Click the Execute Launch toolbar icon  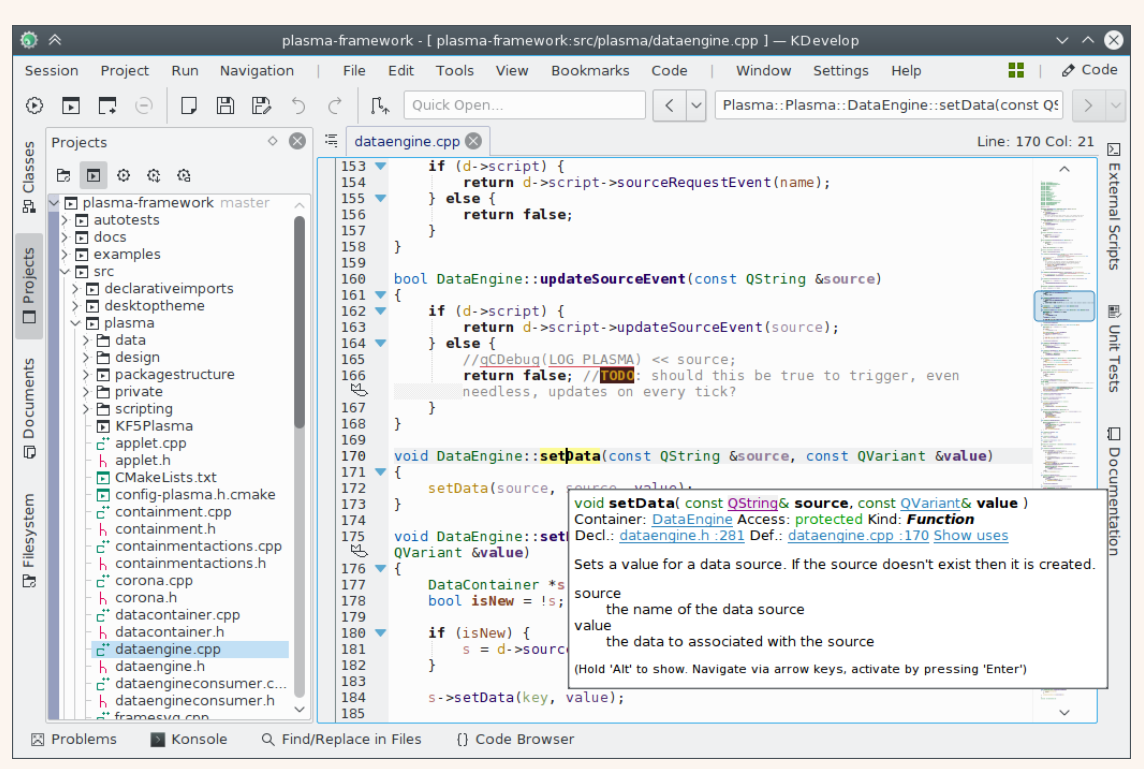(35, 105)
